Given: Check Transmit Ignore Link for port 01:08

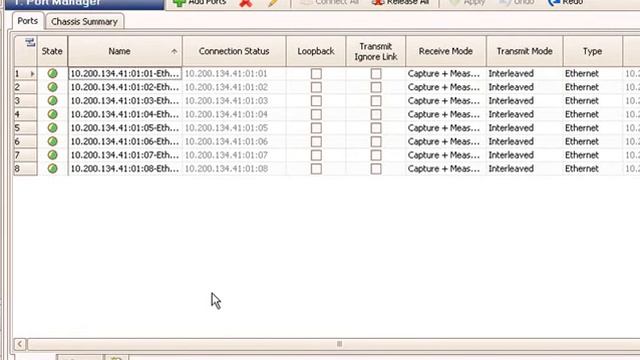Looking at the screenshot, I should click(376, 169).
